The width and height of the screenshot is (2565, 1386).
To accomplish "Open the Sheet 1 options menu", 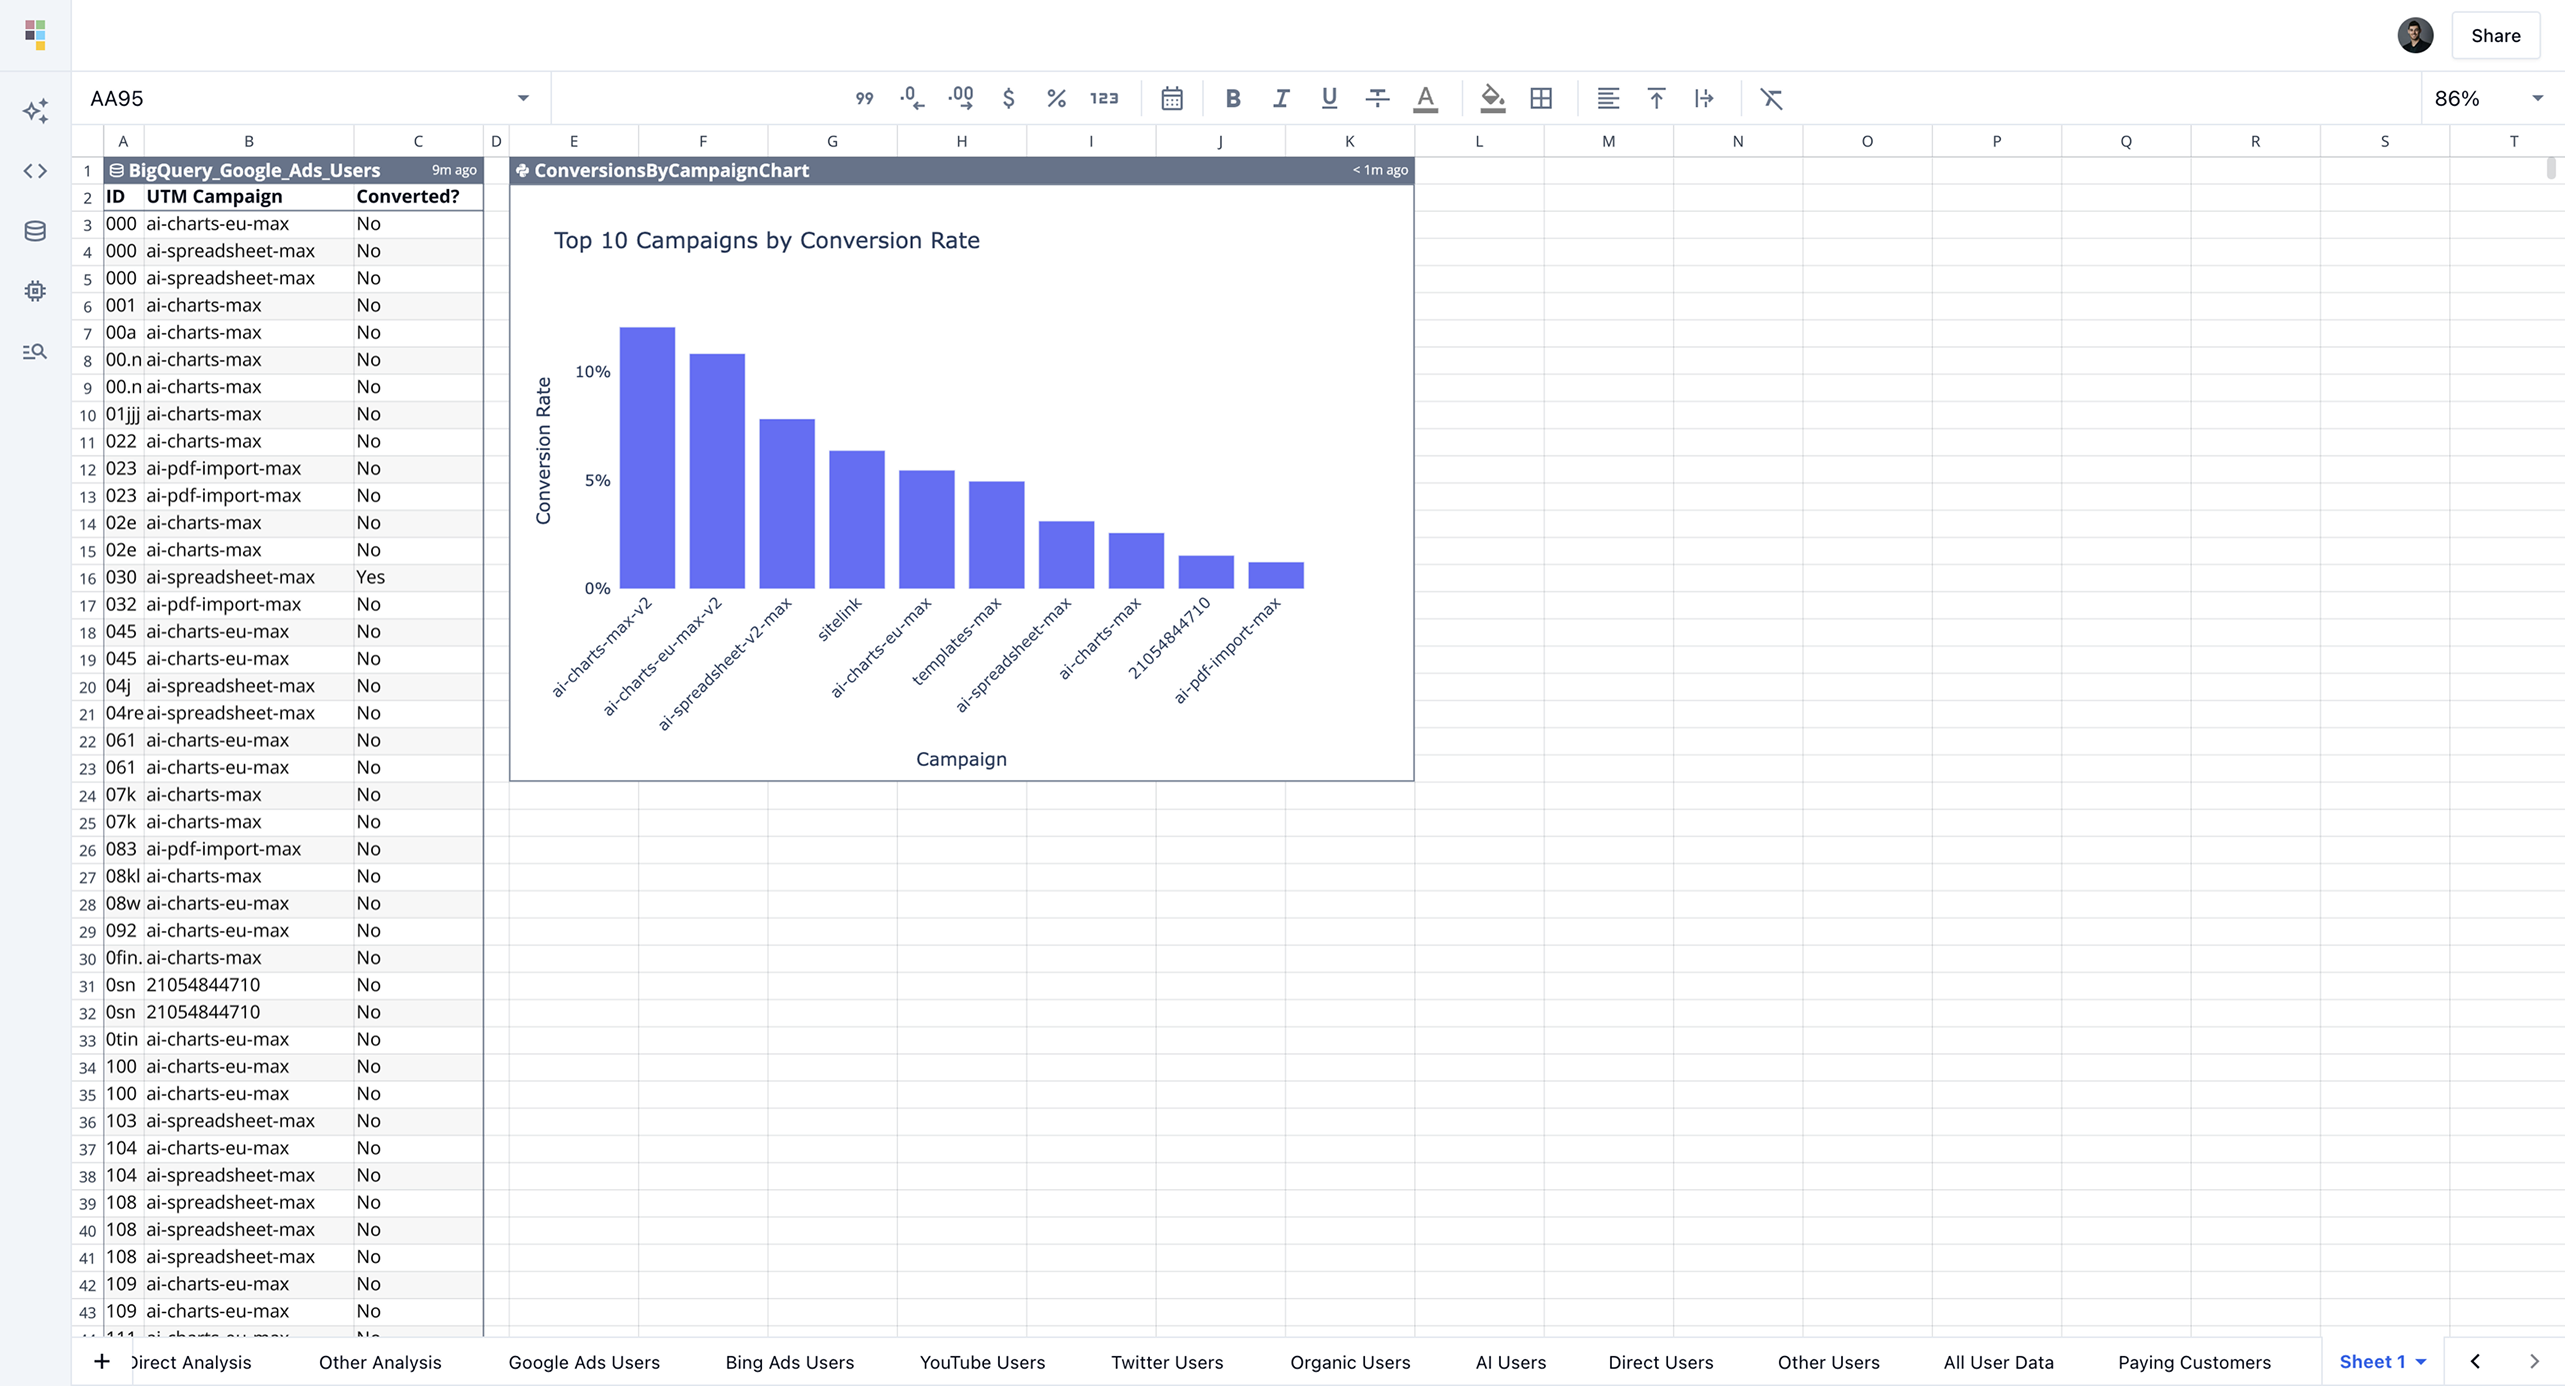I will coord(2421,1361).
